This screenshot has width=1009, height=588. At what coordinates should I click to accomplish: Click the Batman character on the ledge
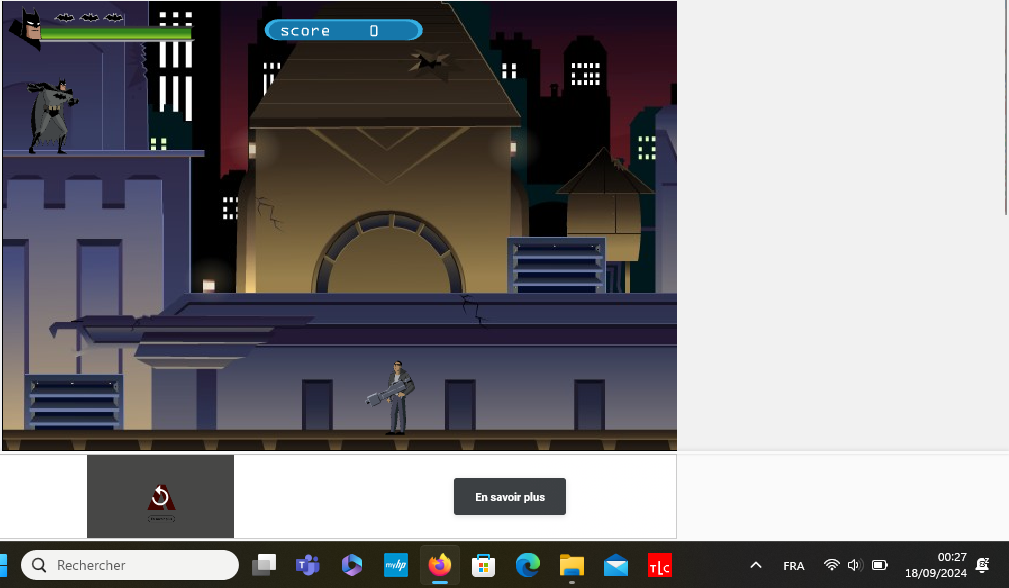[x=52, y=115]
